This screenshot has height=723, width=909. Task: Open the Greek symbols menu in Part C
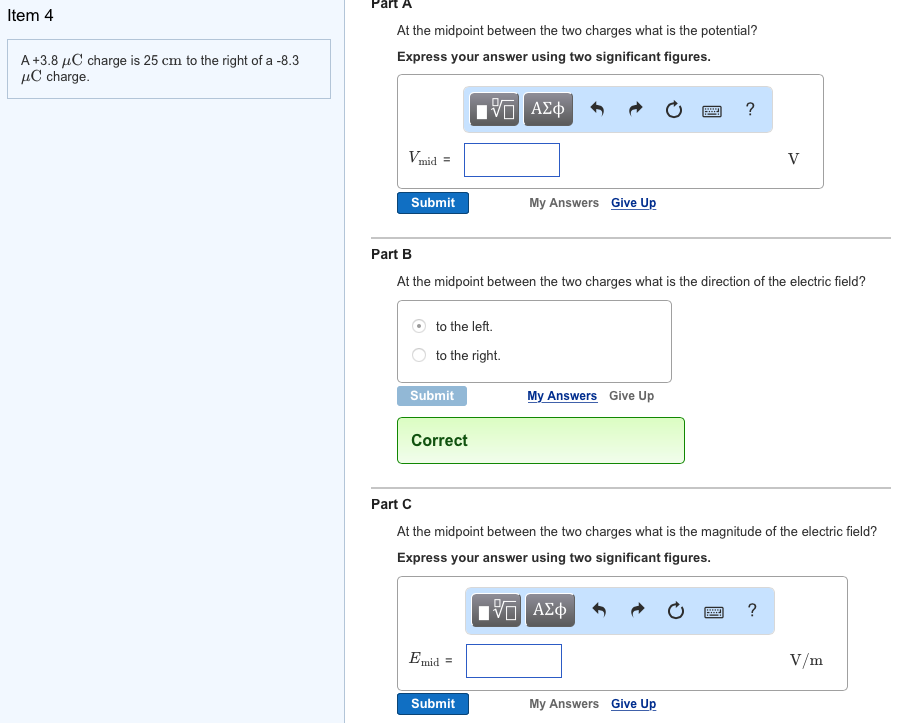coord(550,609)
